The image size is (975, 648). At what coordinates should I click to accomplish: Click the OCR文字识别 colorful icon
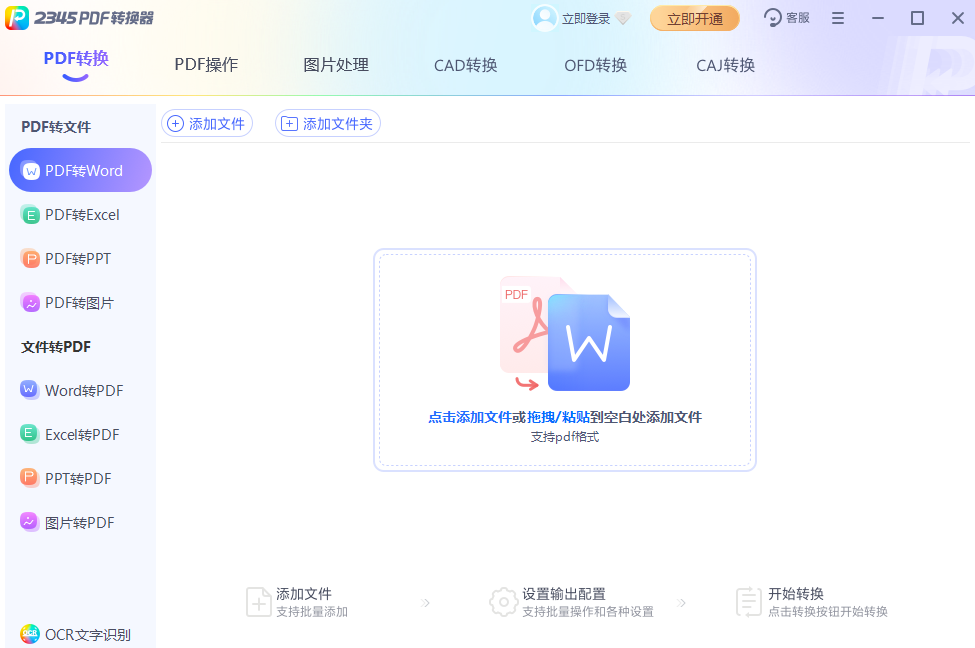coord(29,634)
